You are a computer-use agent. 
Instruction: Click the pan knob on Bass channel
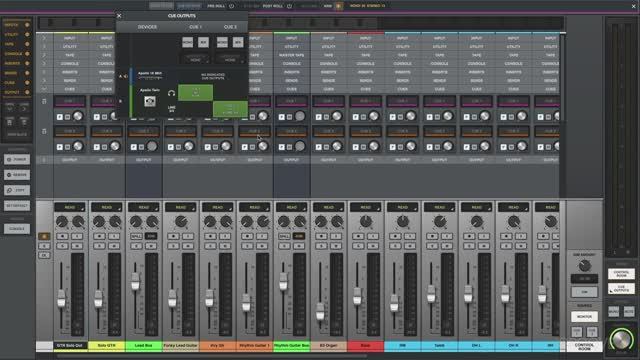[x=366, y=221]
